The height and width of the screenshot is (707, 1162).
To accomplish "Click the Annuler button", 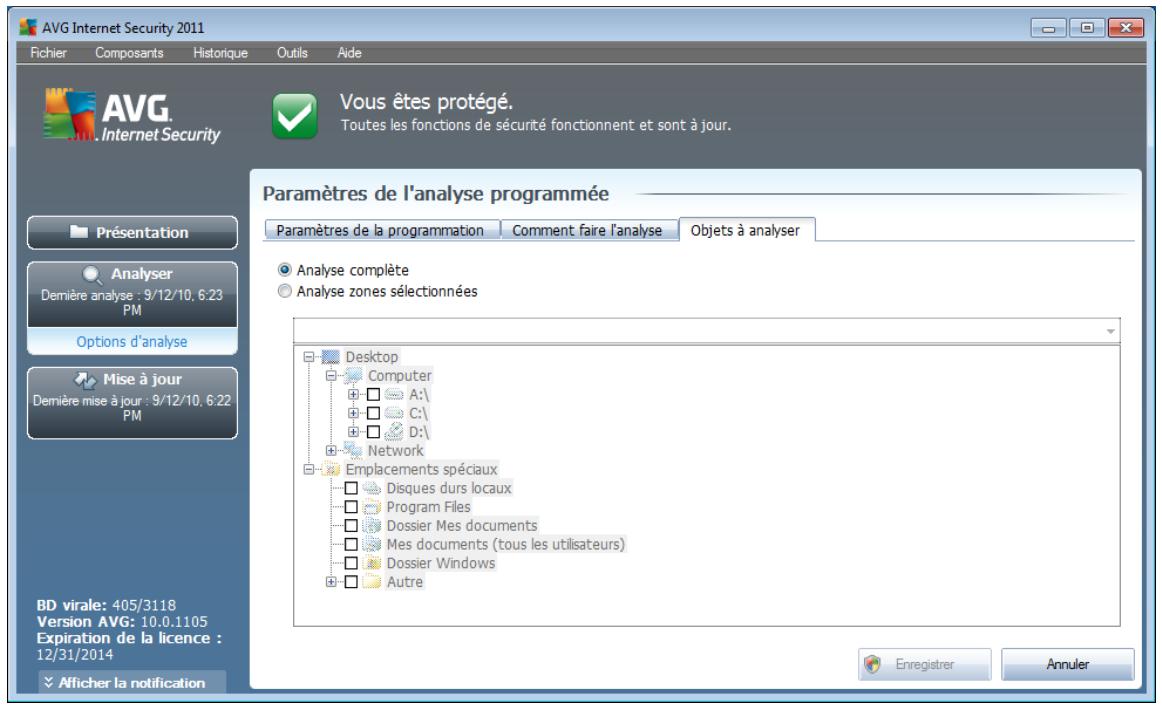I will pos(1068,665).
